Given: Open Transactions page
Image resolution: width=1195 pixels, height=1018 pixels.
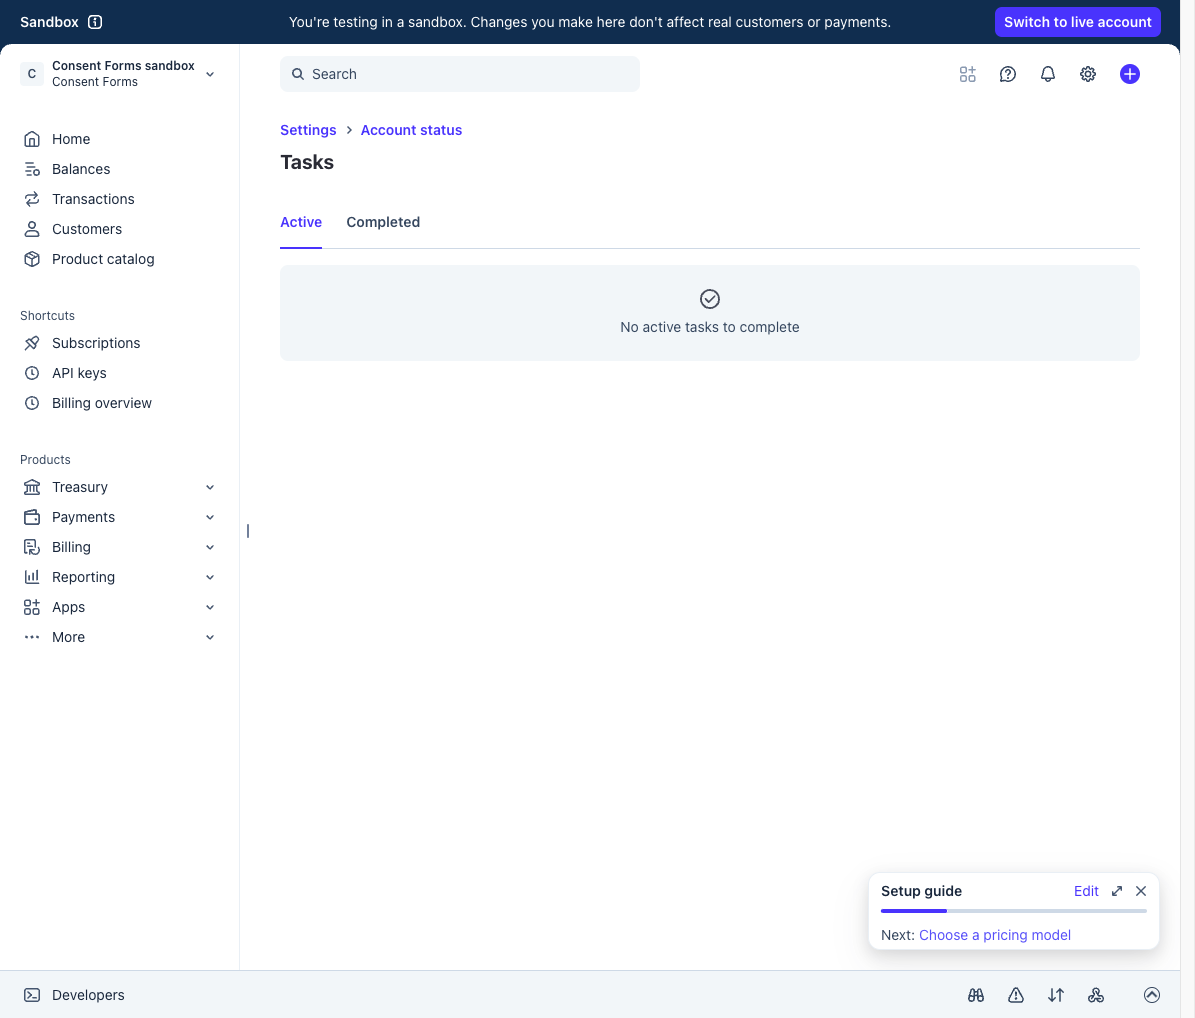Looking at the screenshot, I should pos(93,199).
